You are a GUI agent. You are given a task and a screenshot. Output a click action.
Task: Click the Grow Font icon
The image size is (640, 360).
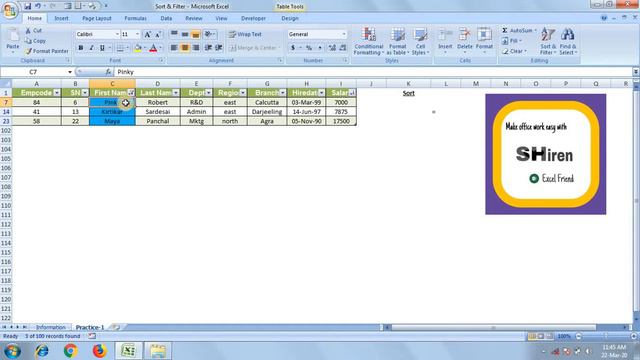pyautogui.click(x=148, y=35)
